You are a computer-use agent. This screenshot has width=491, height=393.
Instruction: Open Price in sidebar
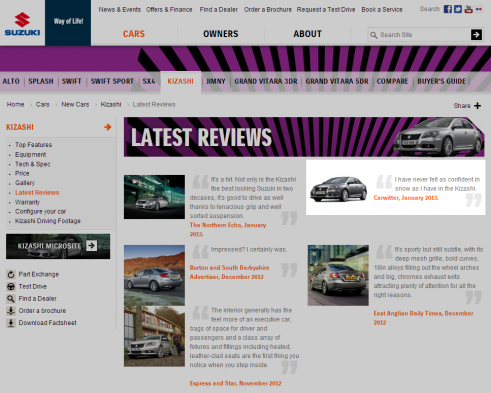coord(22,173)
